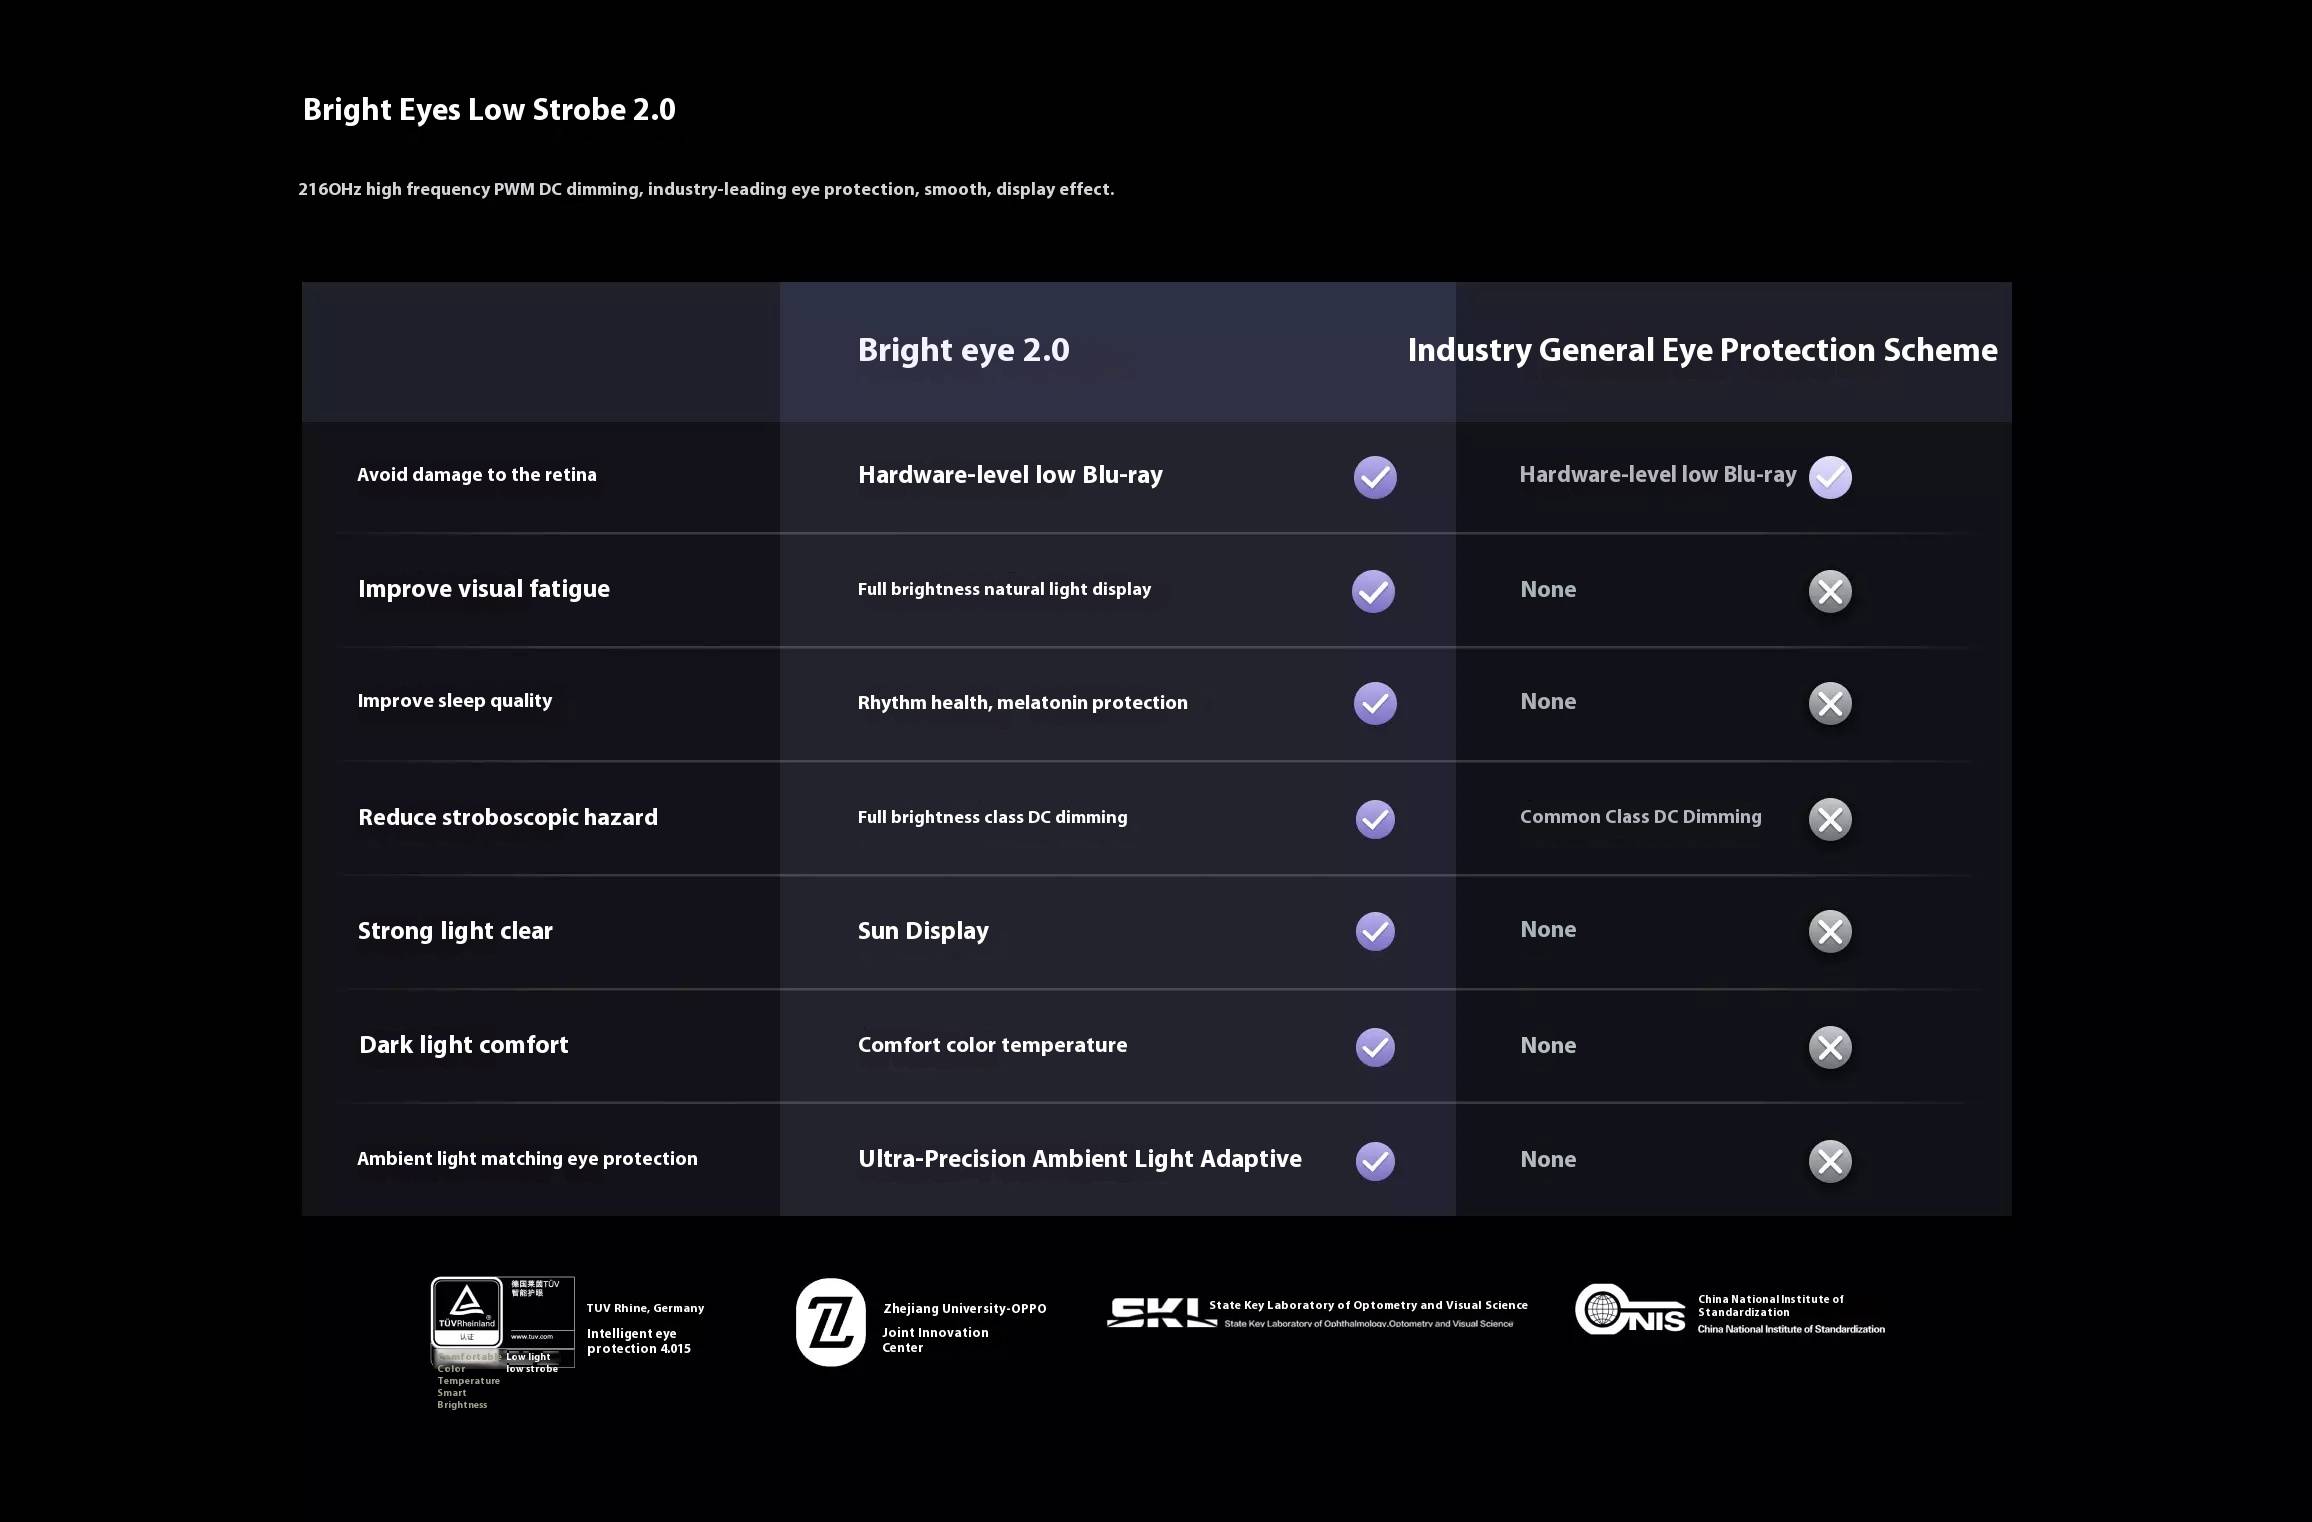Click checkmark next to Full brightness natural light display

click(1373, 591)
